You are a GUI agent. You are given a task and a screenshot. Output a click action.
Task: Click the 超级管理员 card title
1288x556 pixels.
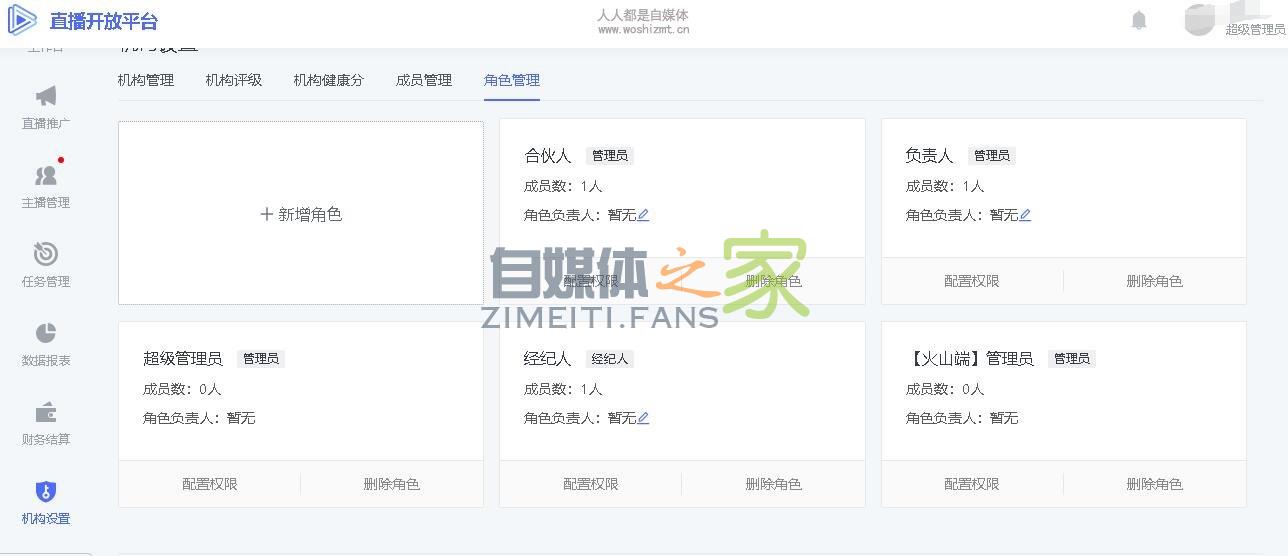point(183,359)
